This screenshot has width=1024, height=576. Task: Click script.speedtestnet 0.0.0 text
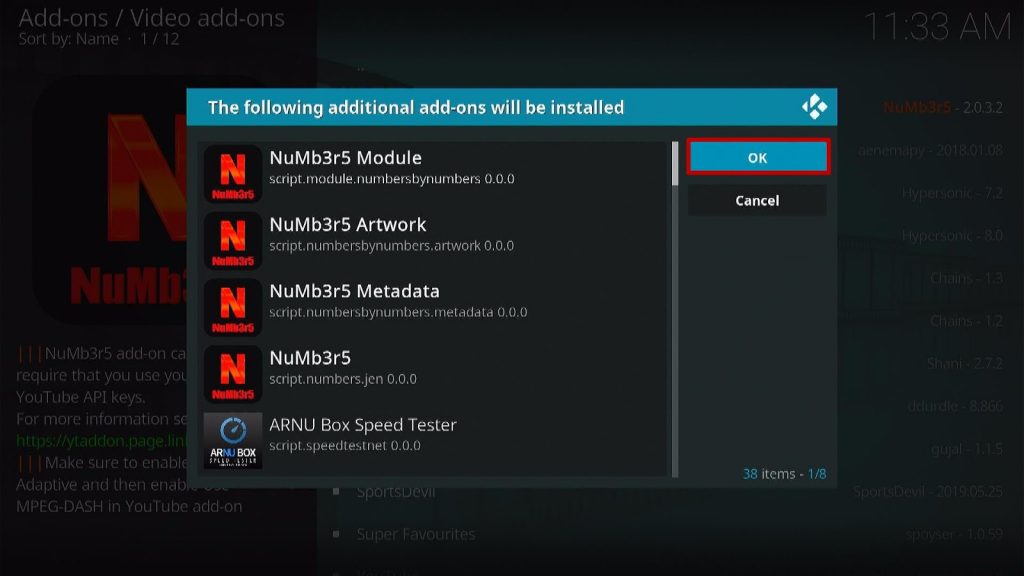345,445
